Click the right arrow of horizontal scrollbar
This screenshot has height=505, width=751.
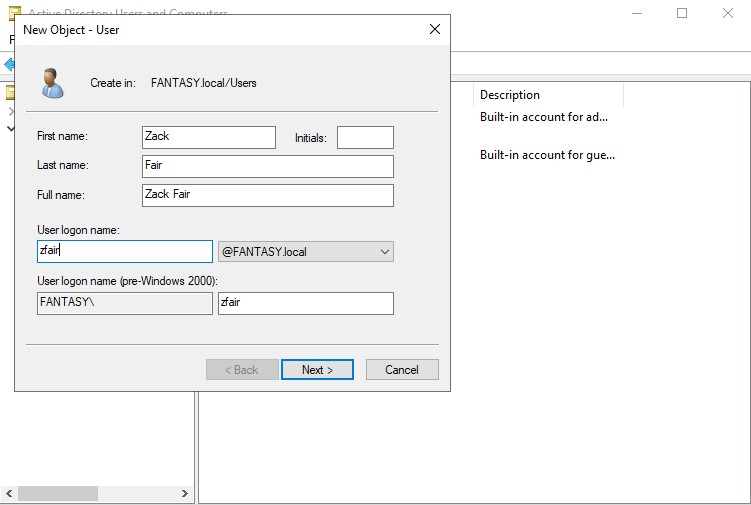[185, 493]
